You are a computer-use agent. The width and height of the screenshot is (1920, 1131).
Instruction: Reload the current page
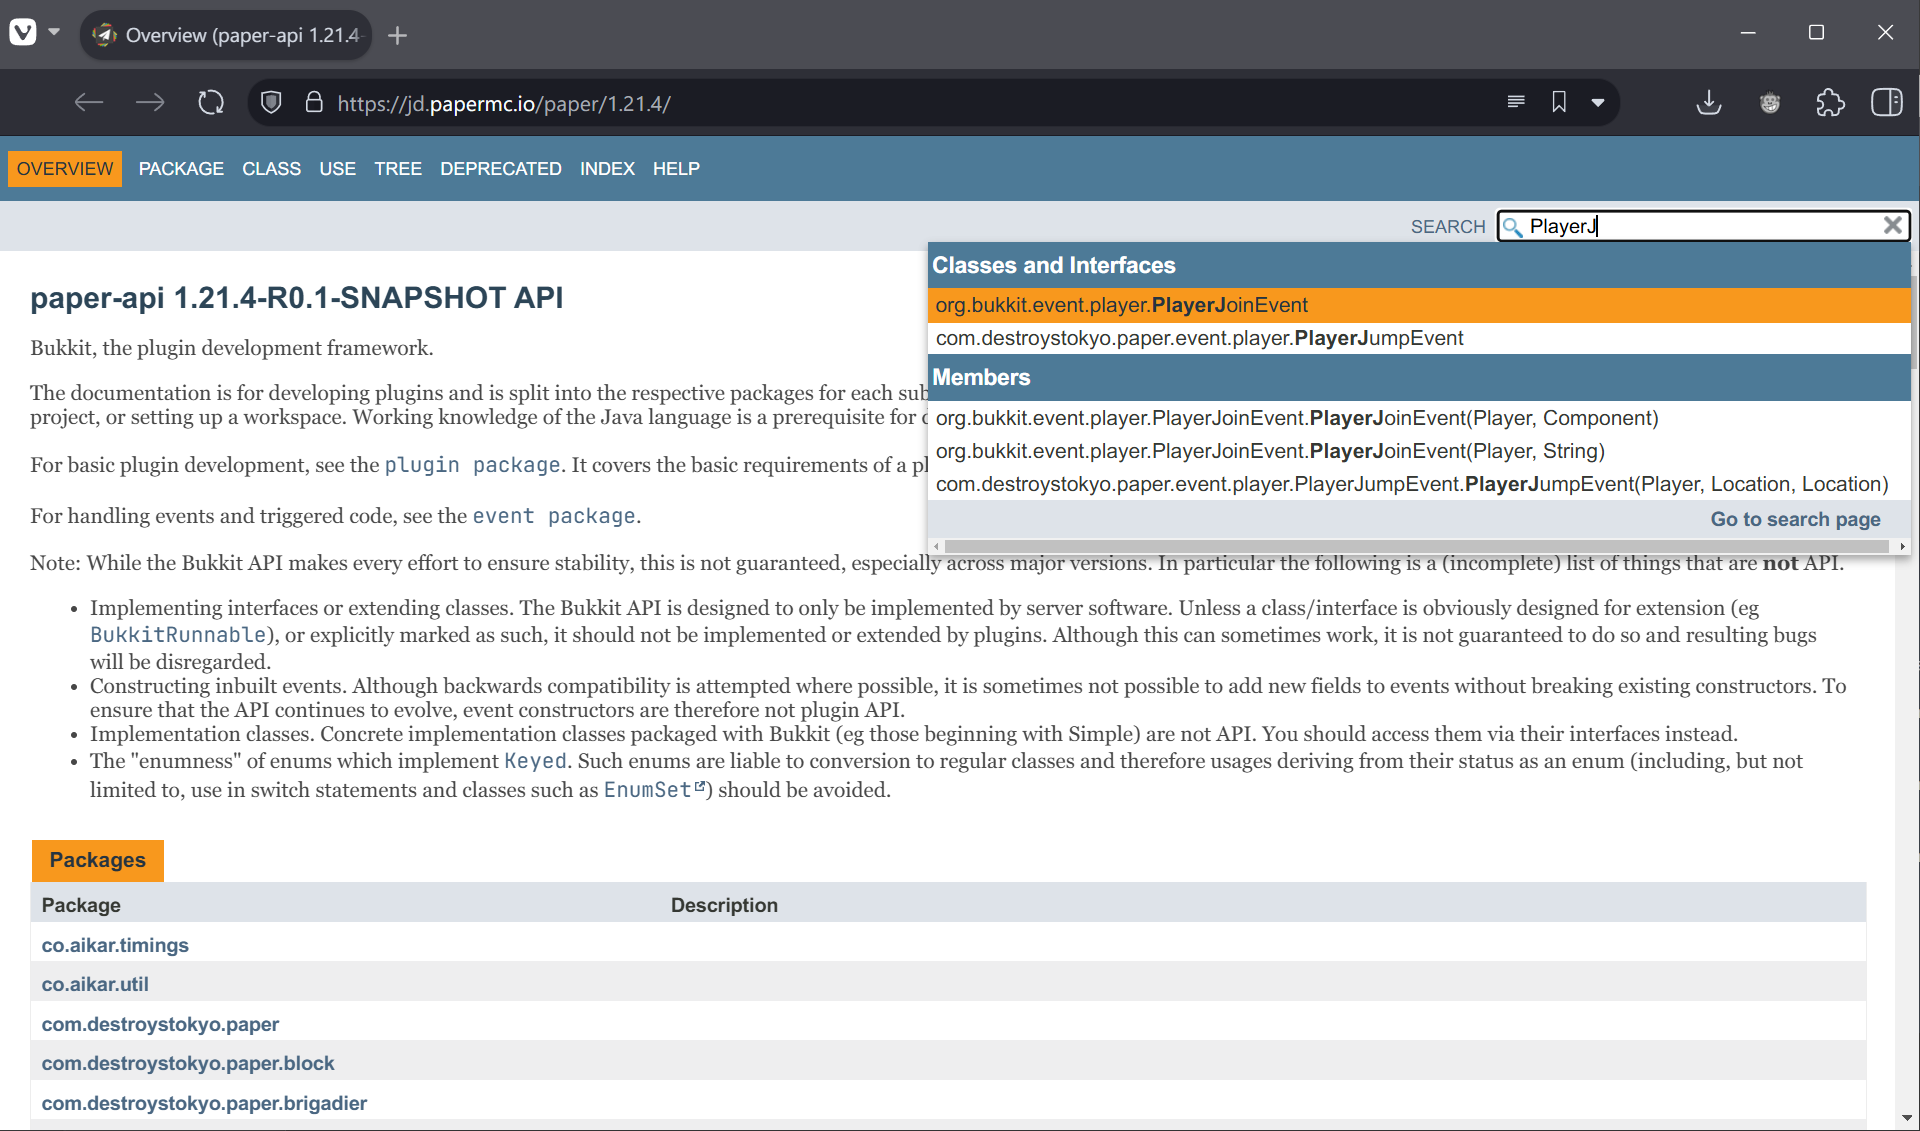(x=210, y=102)
